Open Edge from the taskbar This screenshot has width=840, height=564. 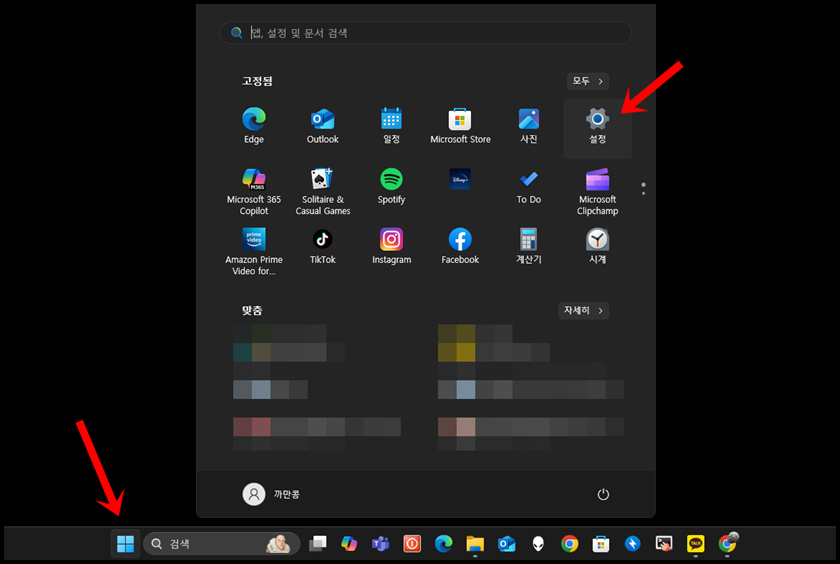click(x=444, y=544)
